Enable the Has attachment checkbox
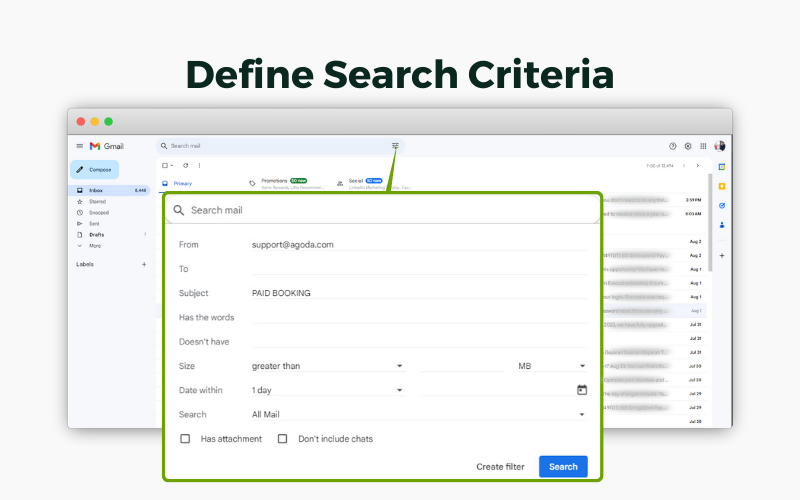This screenshot has width=800, height=500. 185,439
